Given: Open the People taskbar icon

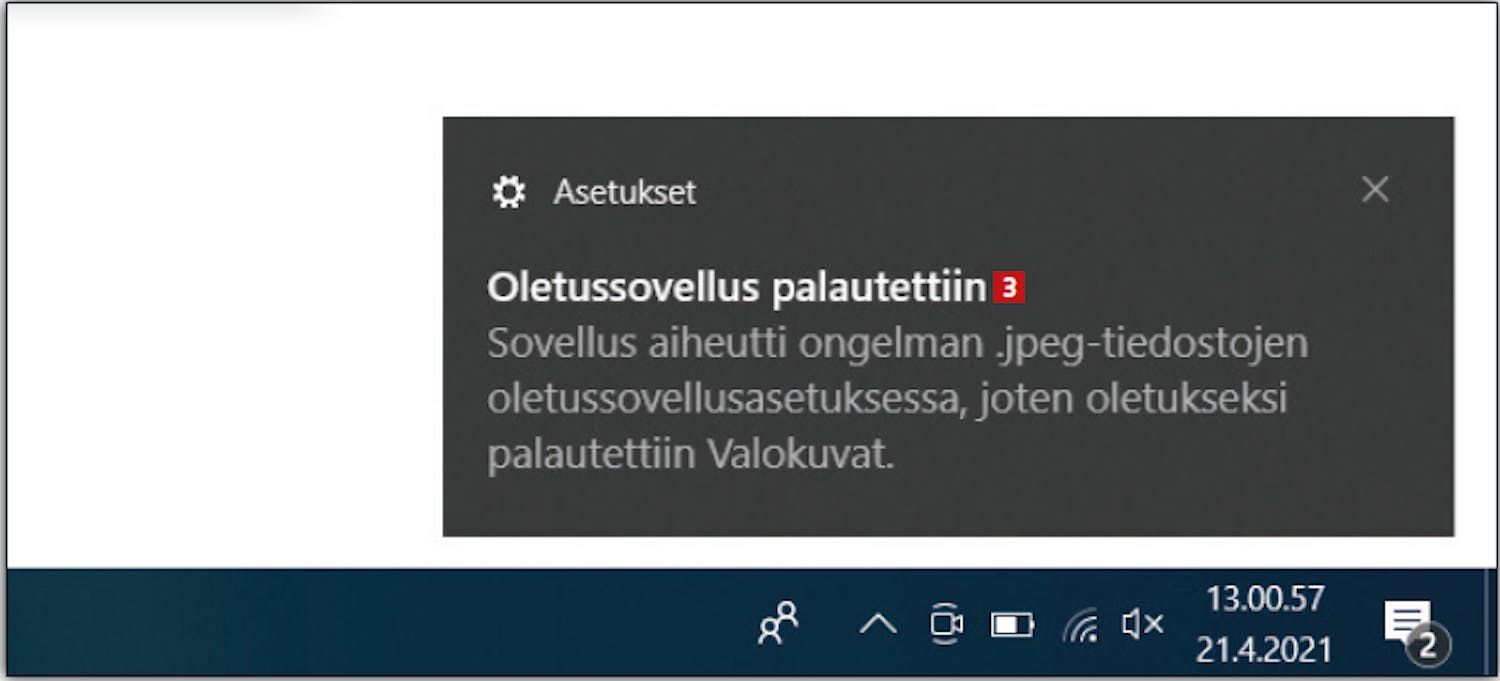Looking at the screenshot, I should [779, 624].
